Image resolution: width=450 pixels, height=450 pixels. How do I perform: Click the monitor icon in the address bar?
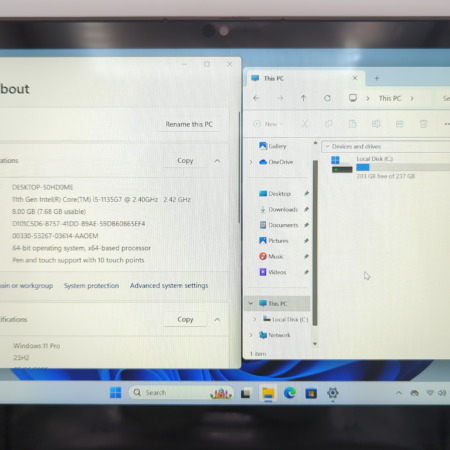coord(353,98)
